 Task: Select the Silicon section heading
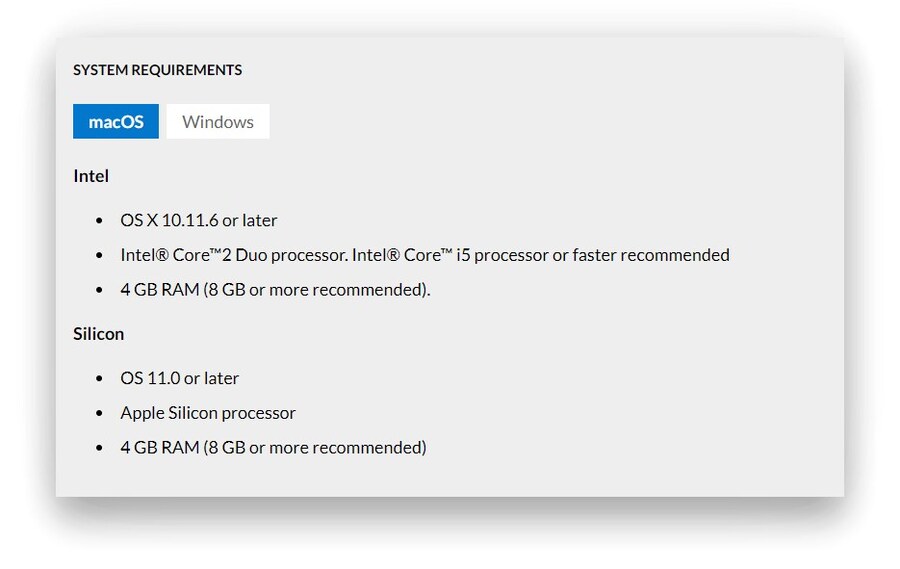point(98,334)
